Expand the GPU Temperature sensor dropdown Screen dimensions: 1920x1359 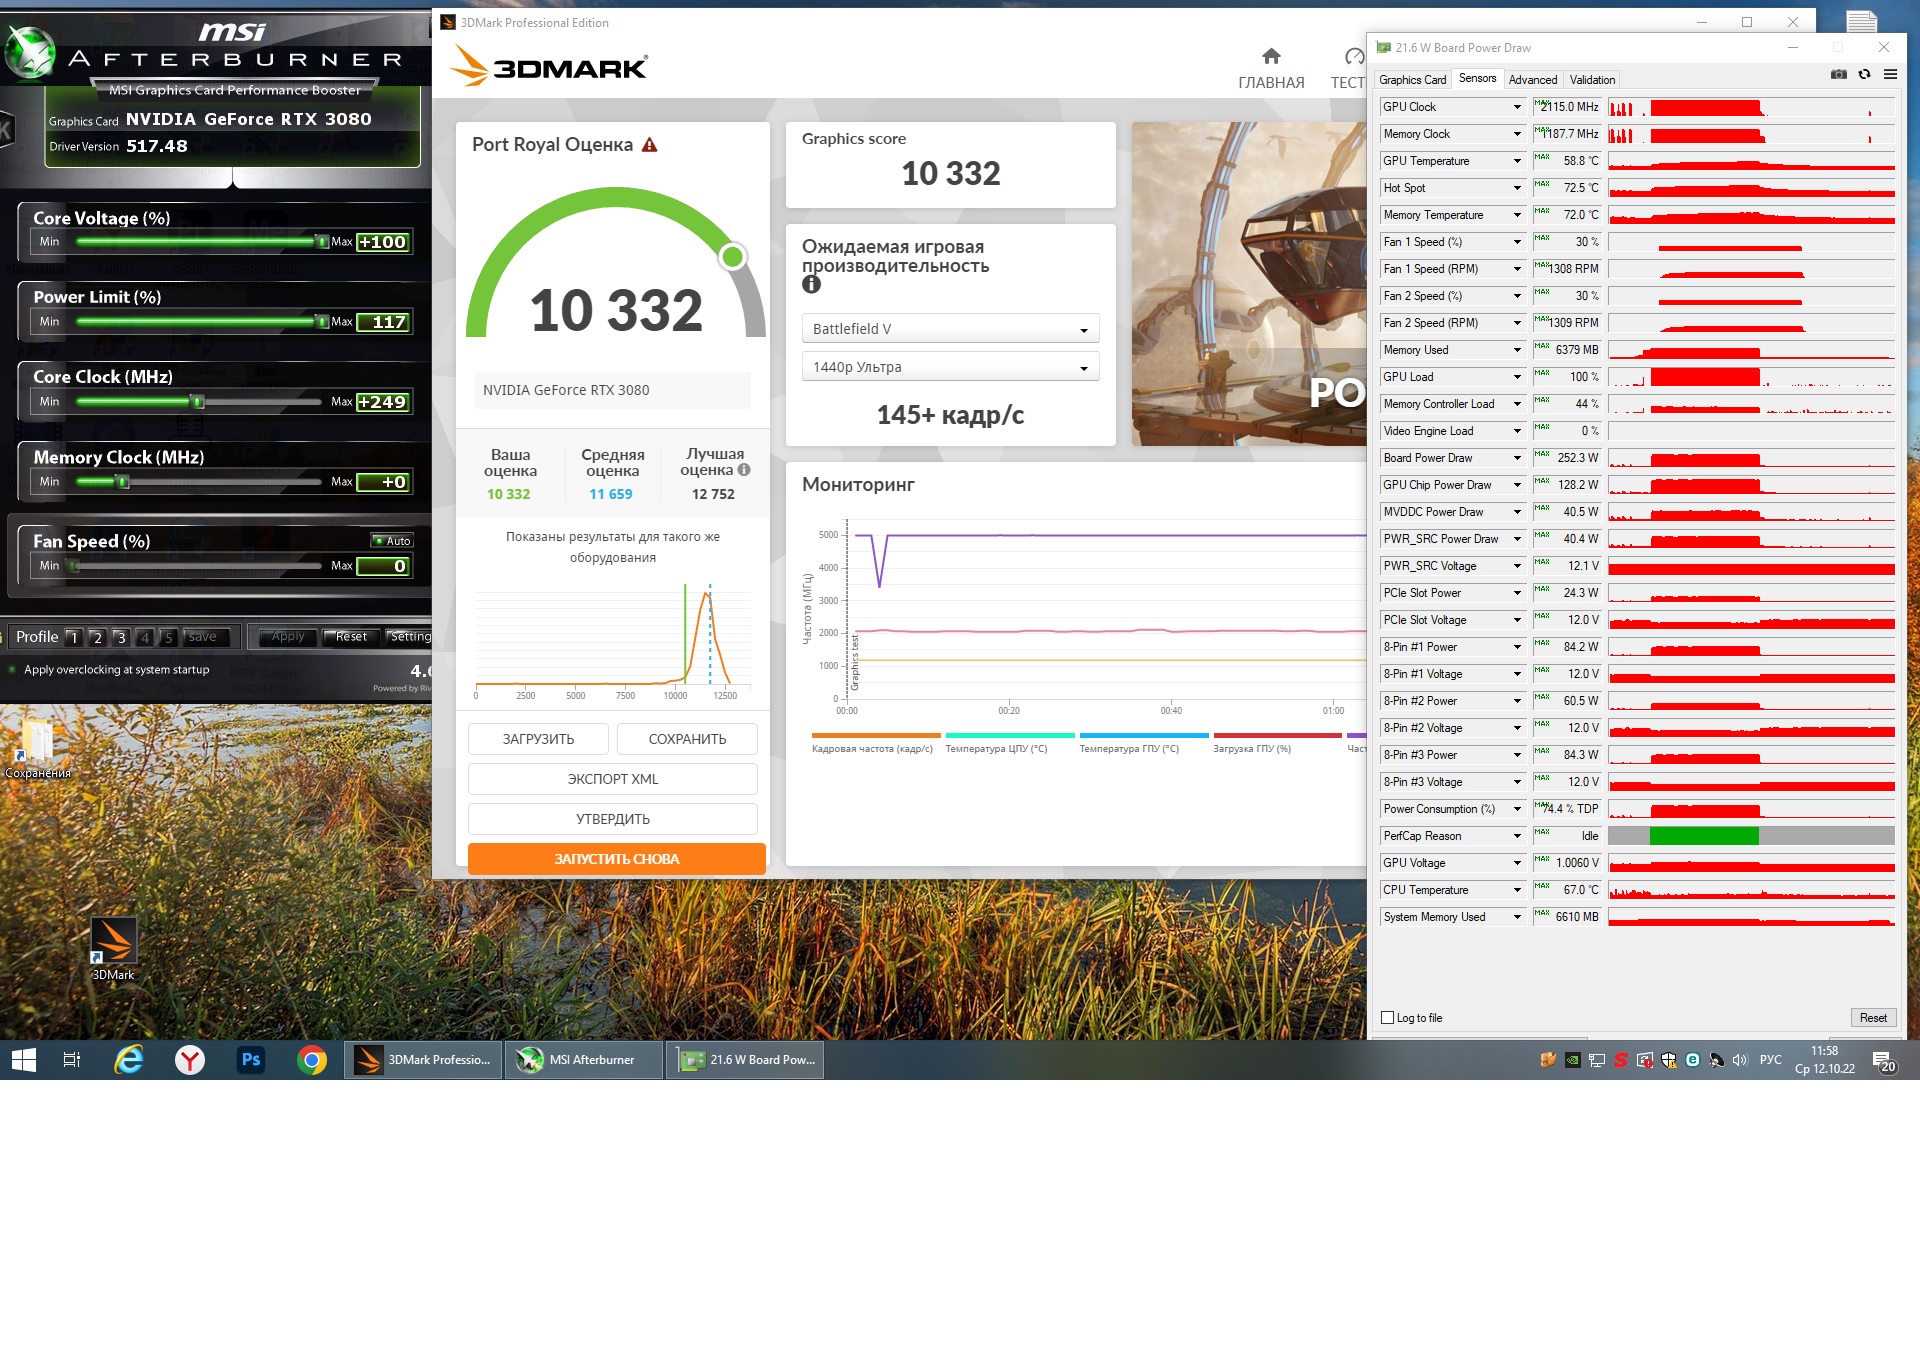click(x=1517, y=161)
